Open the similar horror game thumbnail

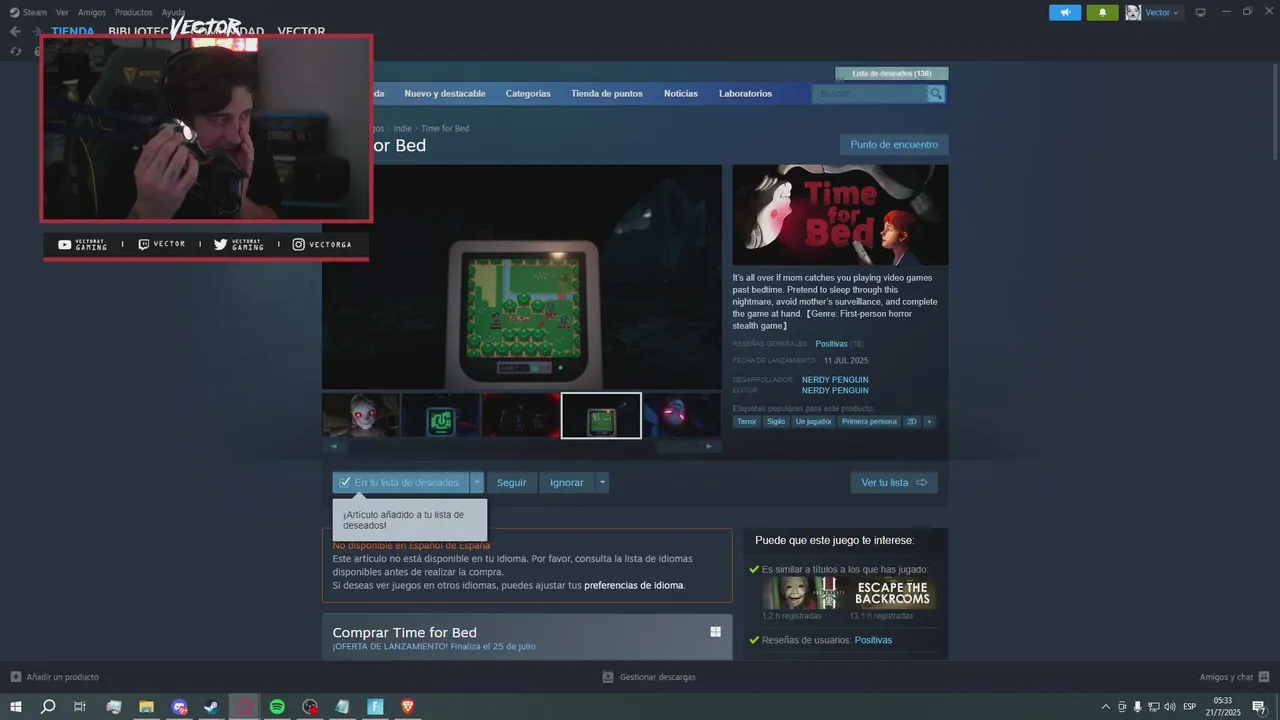pyautogui.click(x=805, y=593)
